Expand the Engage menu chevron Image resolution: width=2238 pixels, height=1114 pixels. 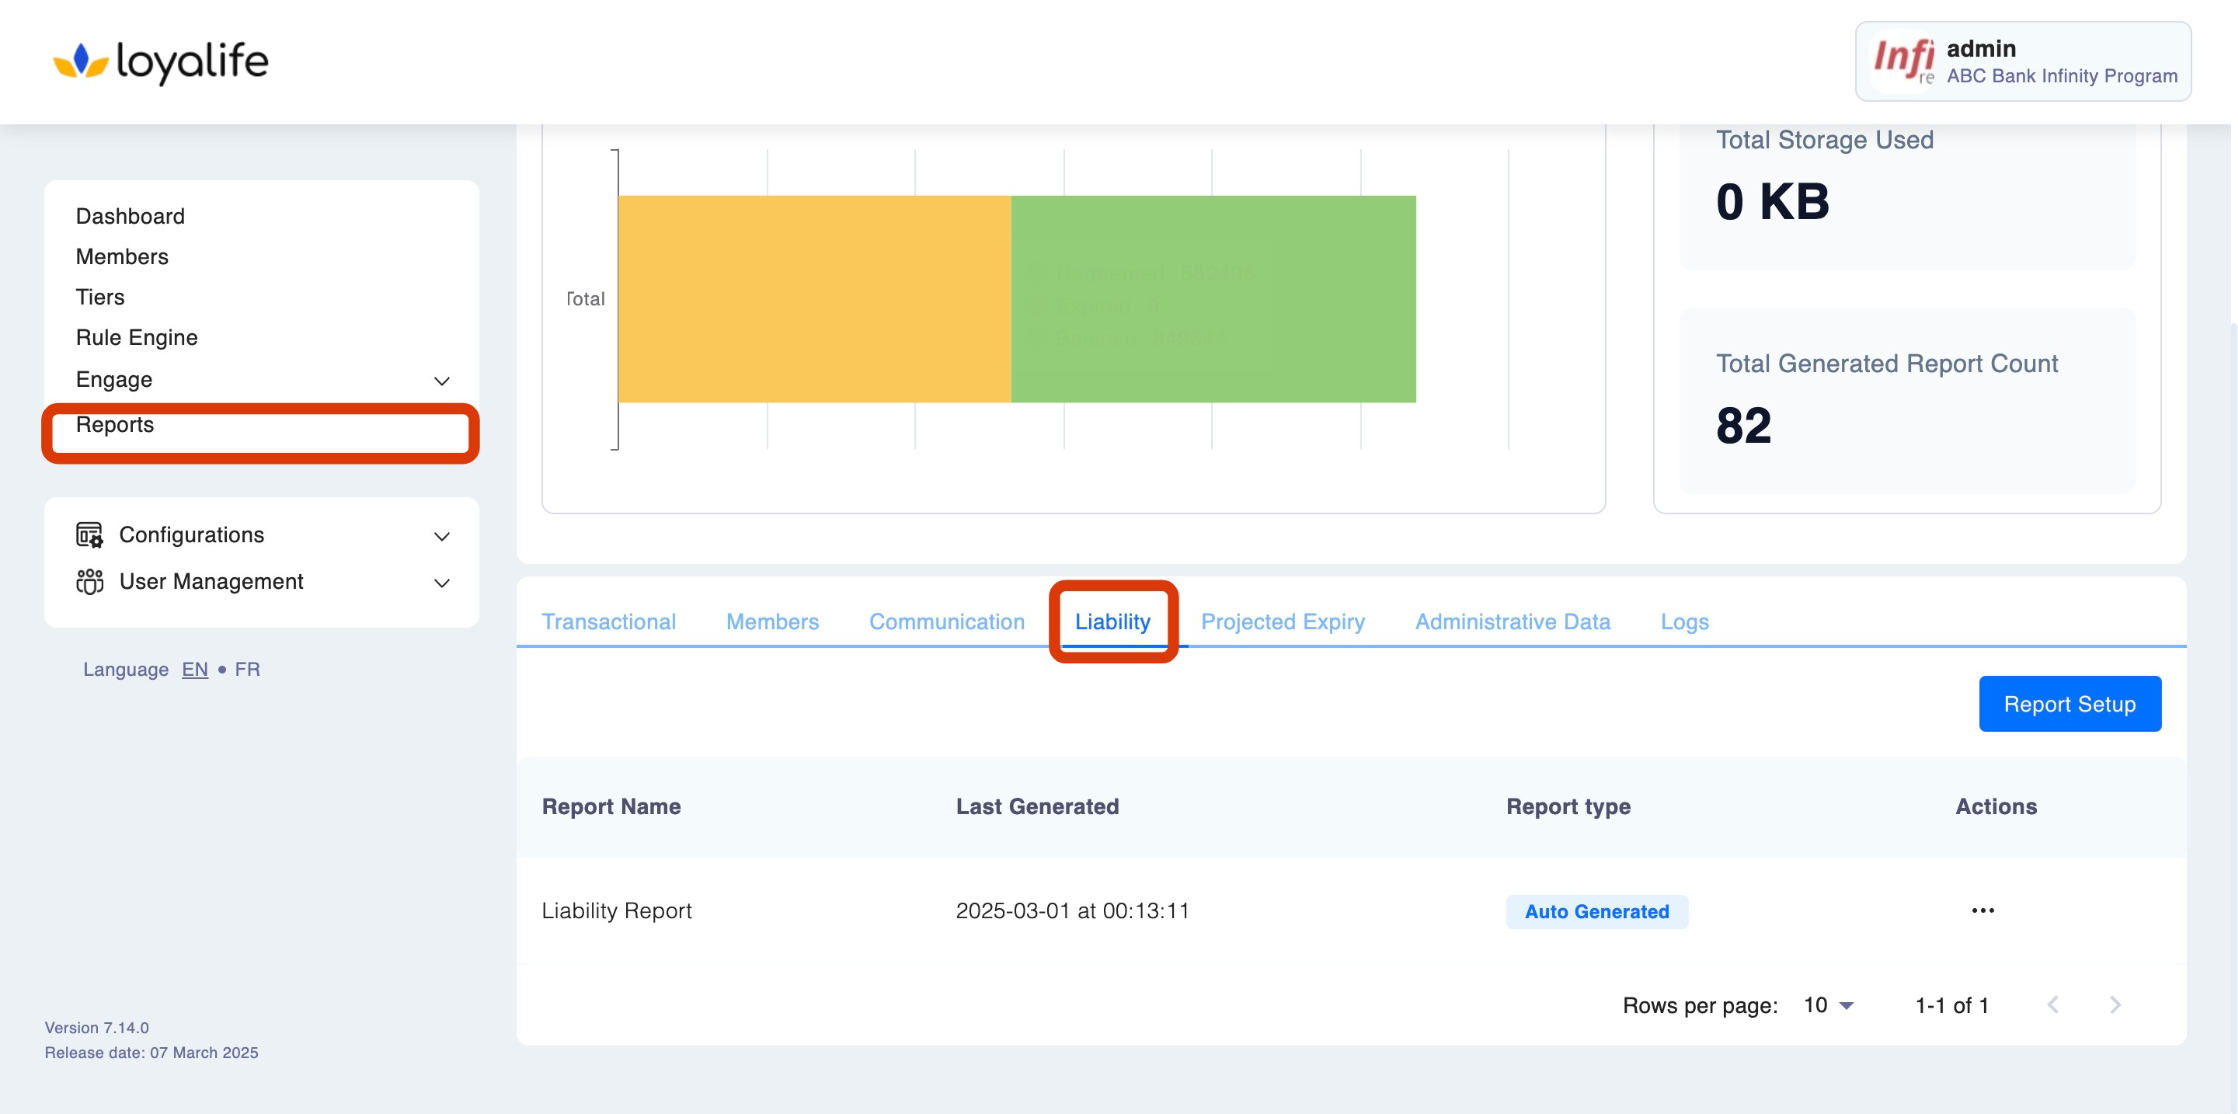(x=441, y=381)
